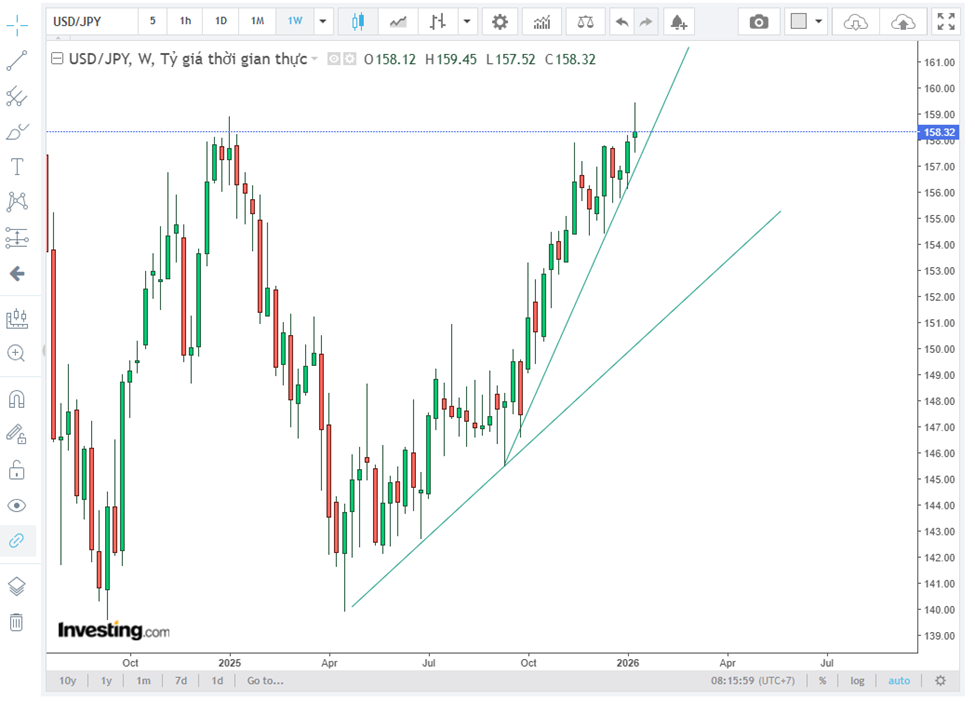Expand the legend title dropdown arrow

(x=315, y=59)
